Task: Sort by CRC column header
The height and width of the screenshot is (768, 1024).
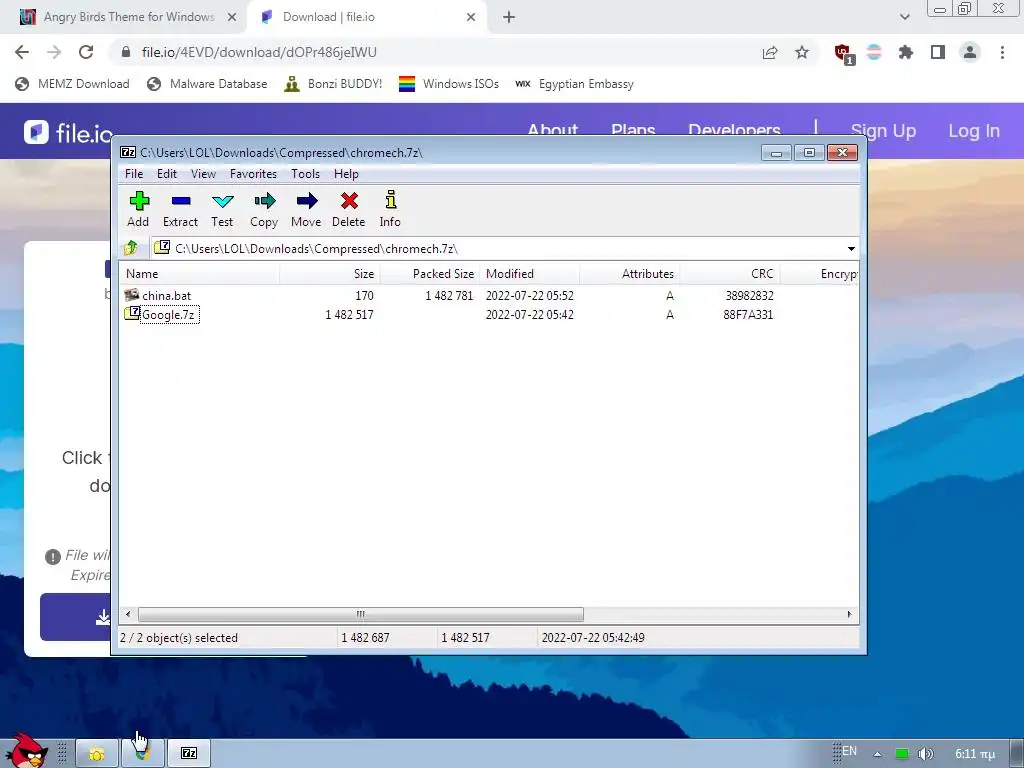Action: (729, 274)
